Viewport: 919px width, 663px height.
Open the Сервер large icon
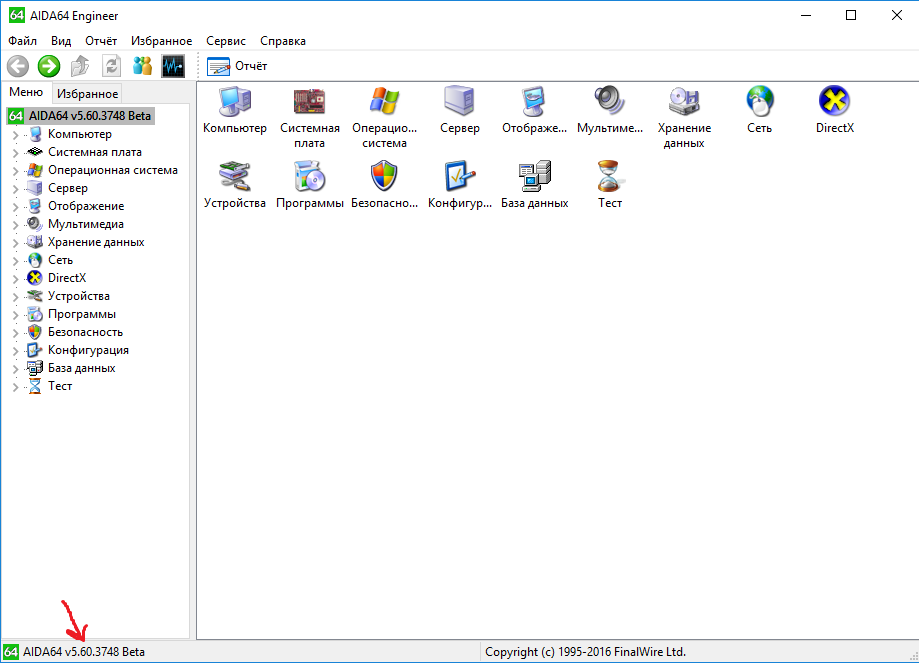pyautogui.click(x=460, y=110)
